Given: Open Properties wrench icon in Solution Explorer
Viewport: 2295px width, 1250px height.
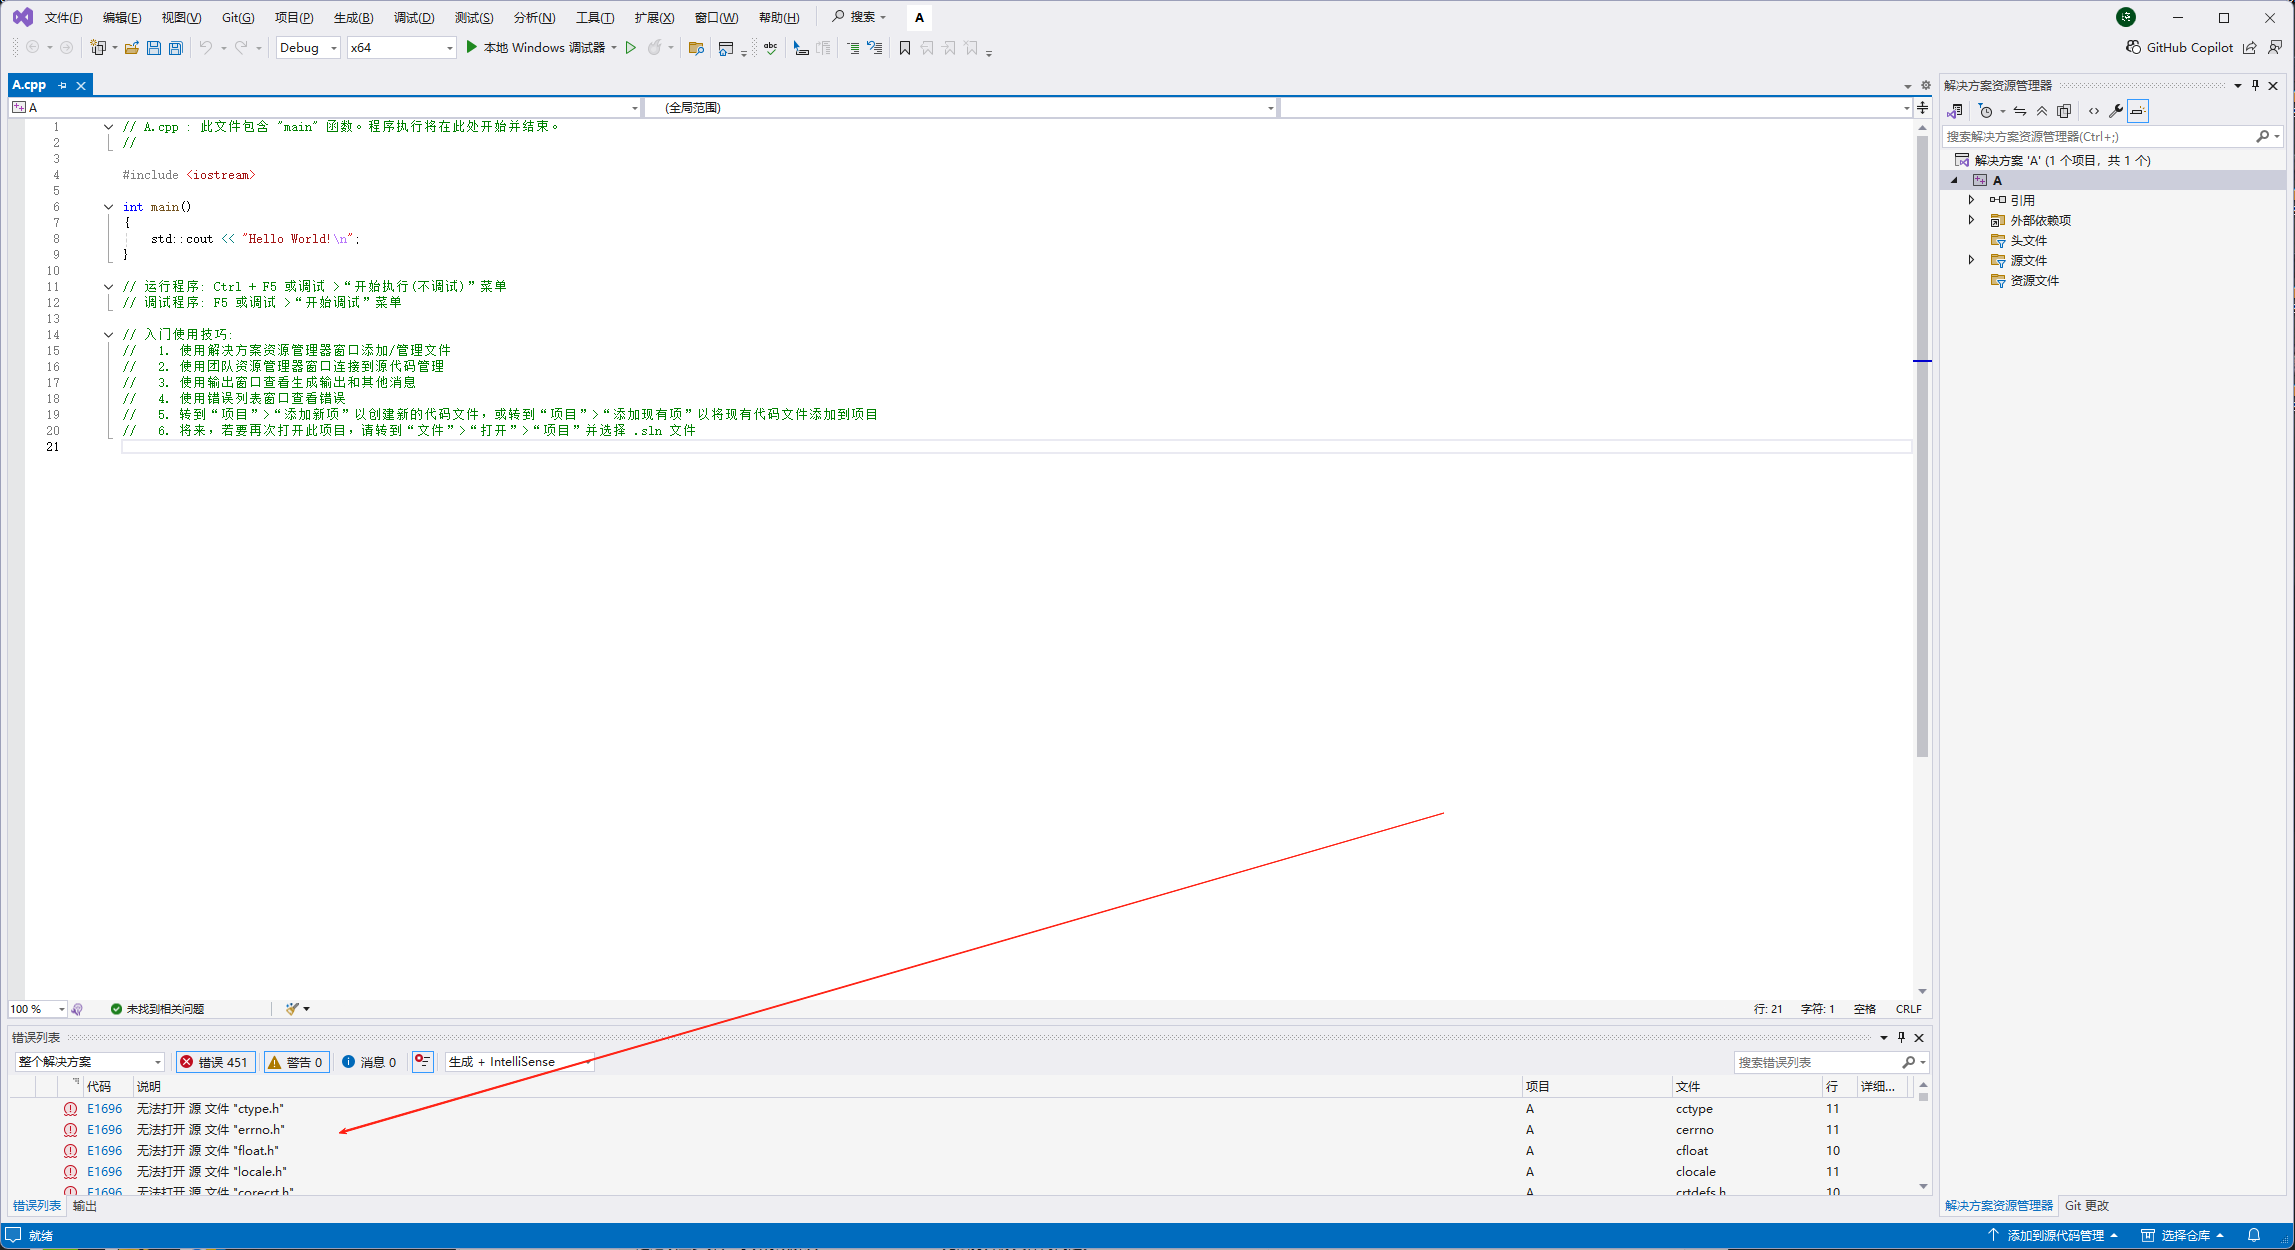Looking at the screenshot, I should click(2115, 111).
